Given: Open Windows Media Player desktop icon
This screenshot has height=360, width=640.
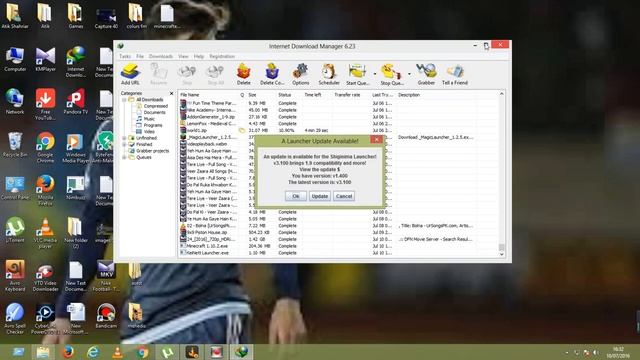Looking at the screenshot, I should (76, 147).
